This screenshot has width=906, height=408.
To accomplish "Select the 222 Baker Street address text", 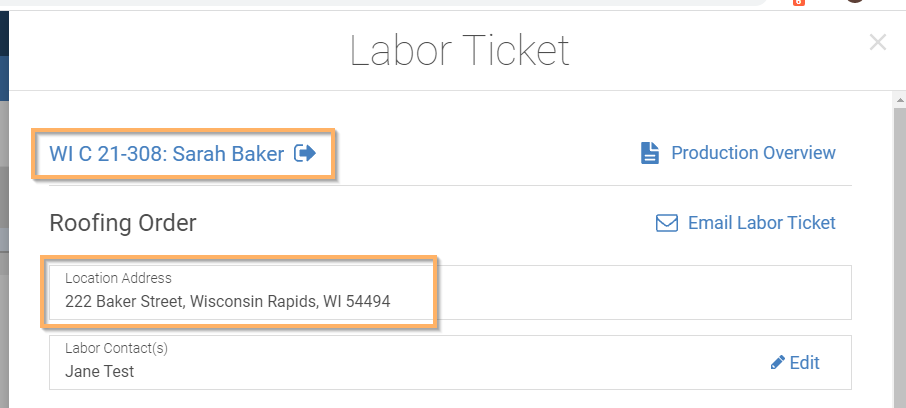I will (228, 302).
